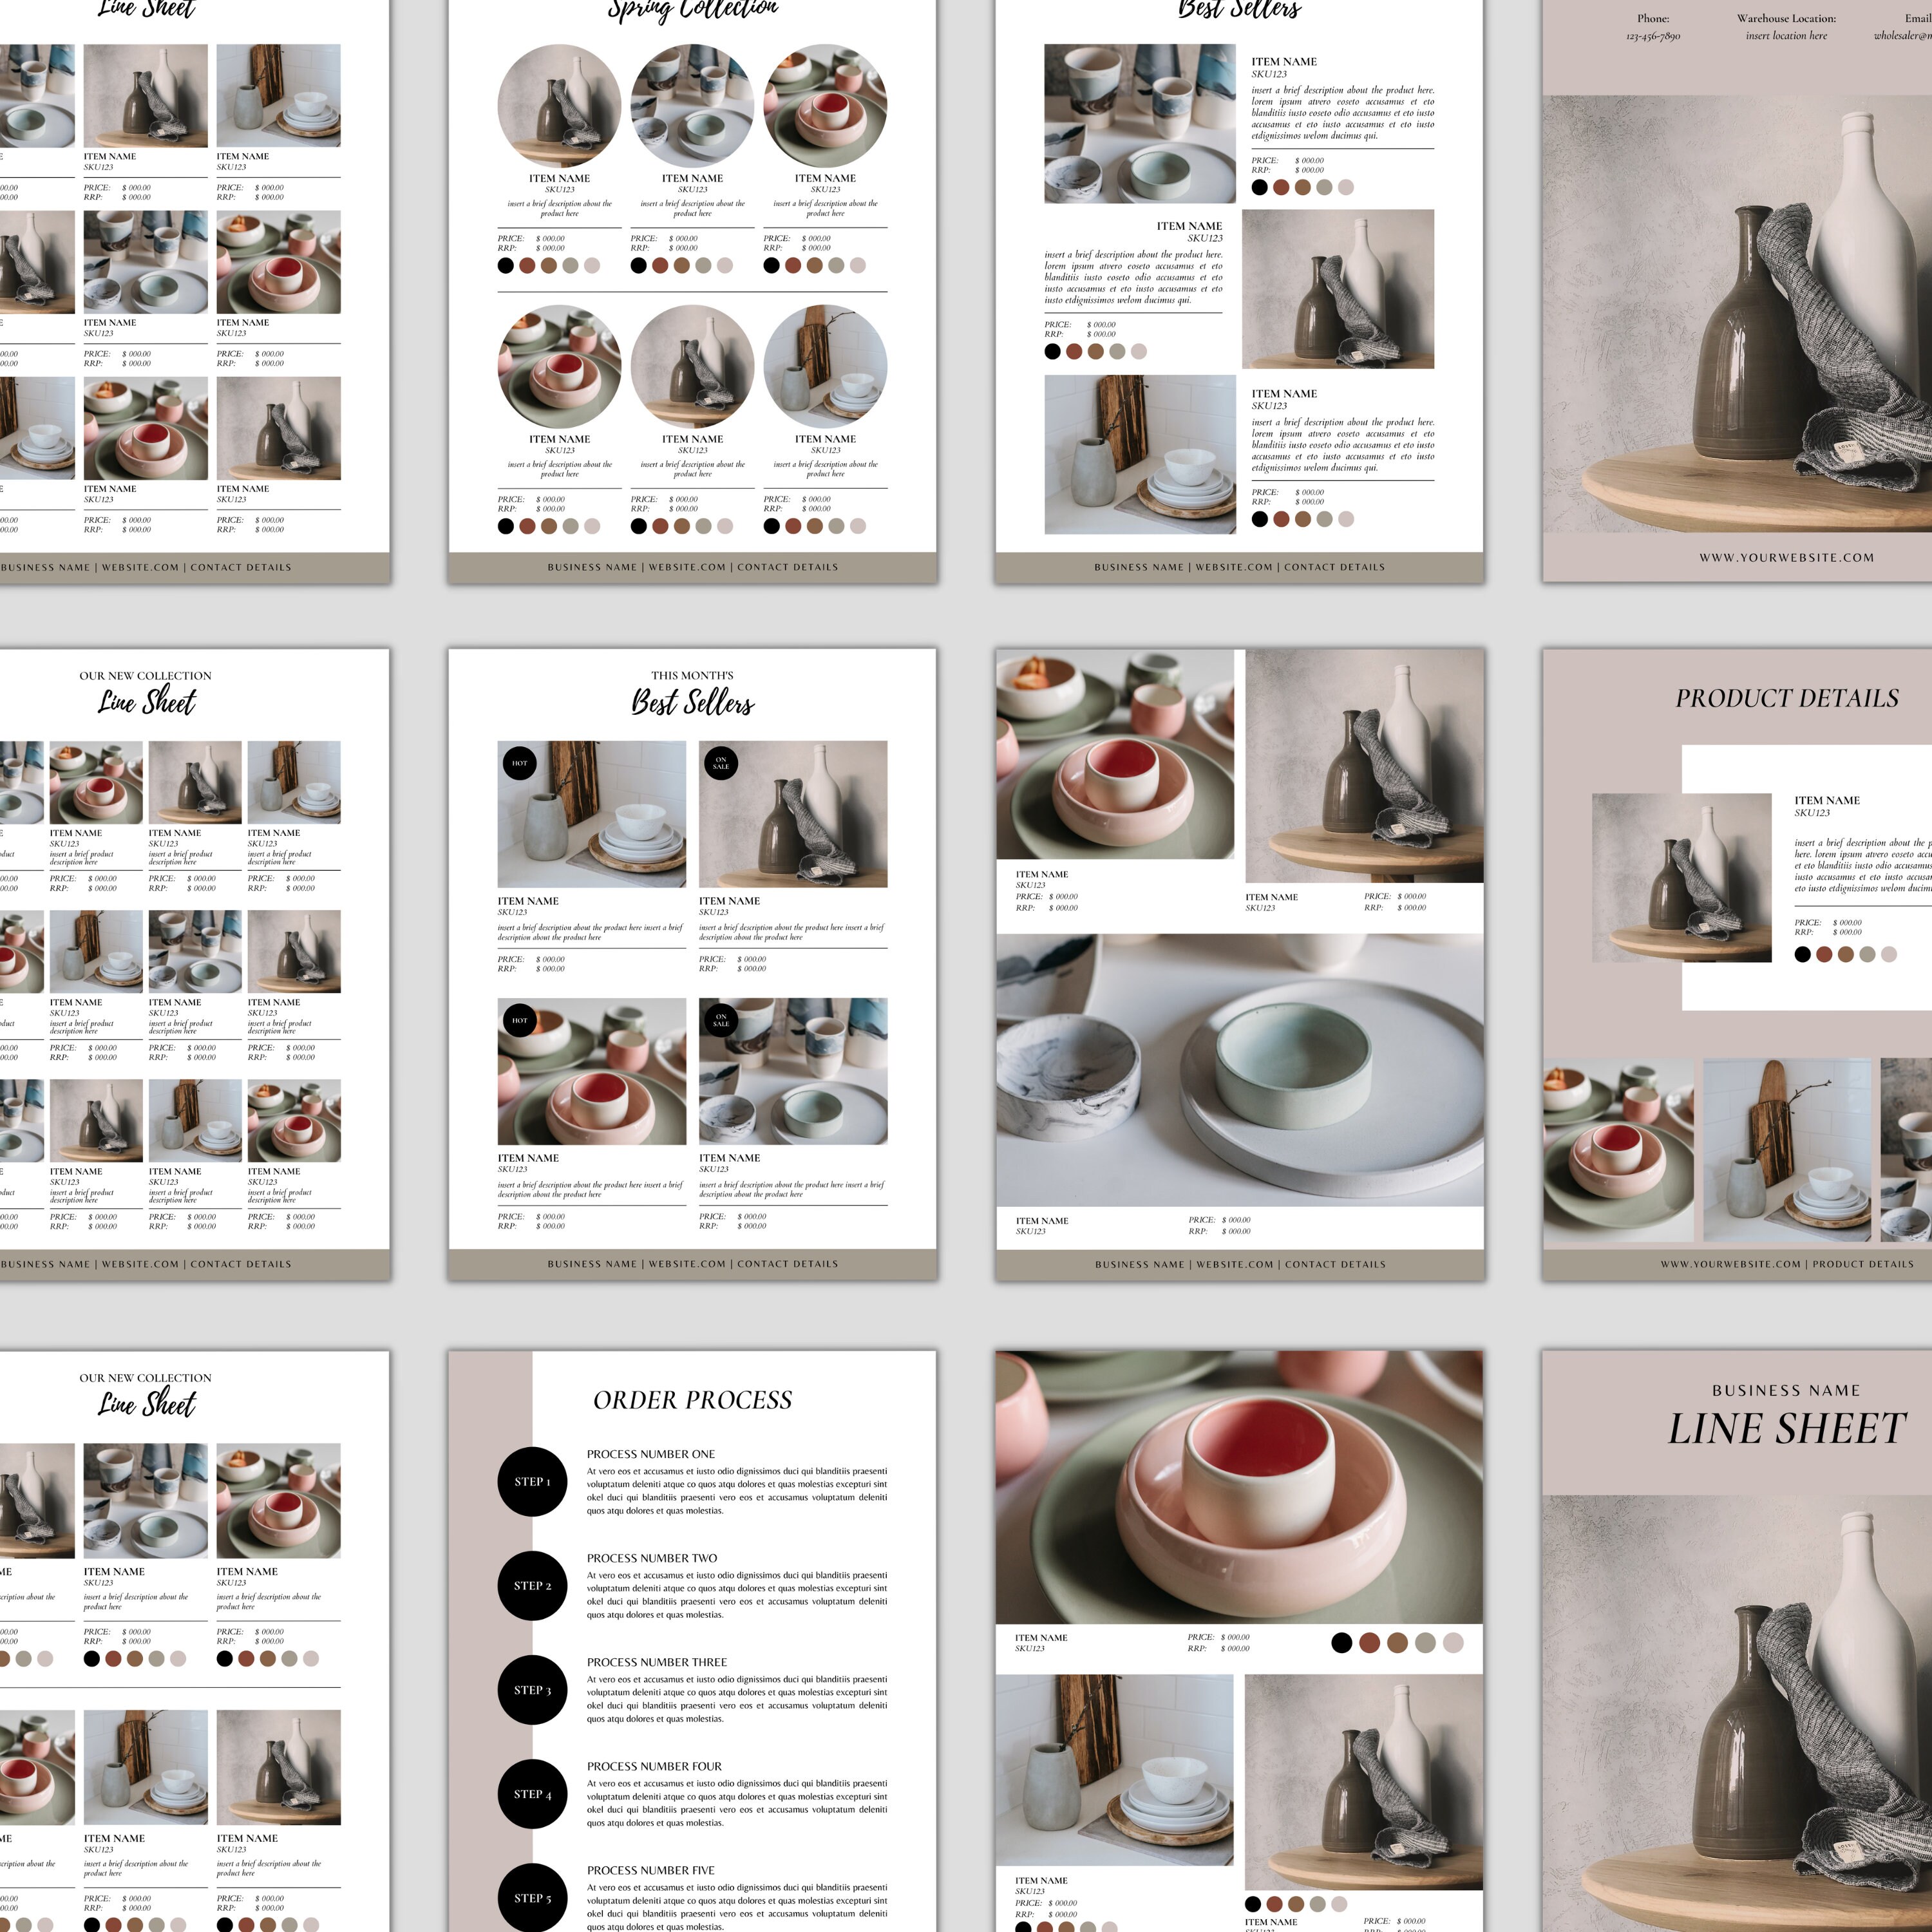
Task: Select the large marble bowl and plate photo
Action: [x=1240, y=1071]
